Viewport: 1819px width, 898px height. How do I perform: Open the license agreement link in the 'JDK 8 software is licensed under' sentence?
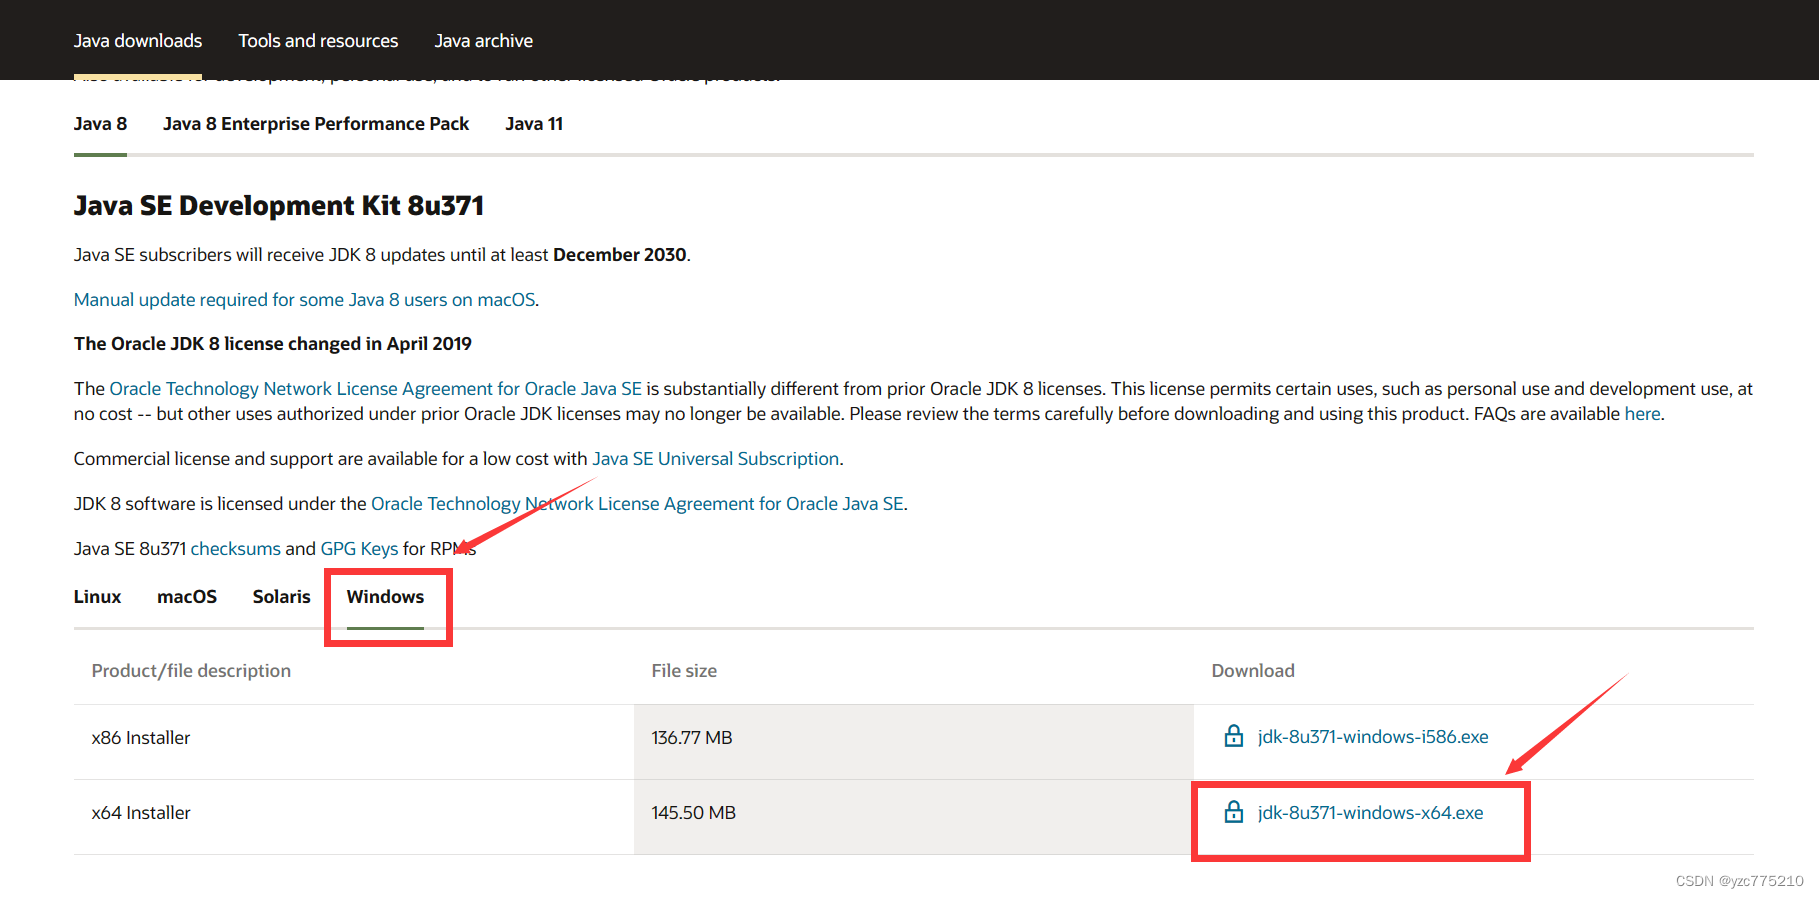(637, 504)
